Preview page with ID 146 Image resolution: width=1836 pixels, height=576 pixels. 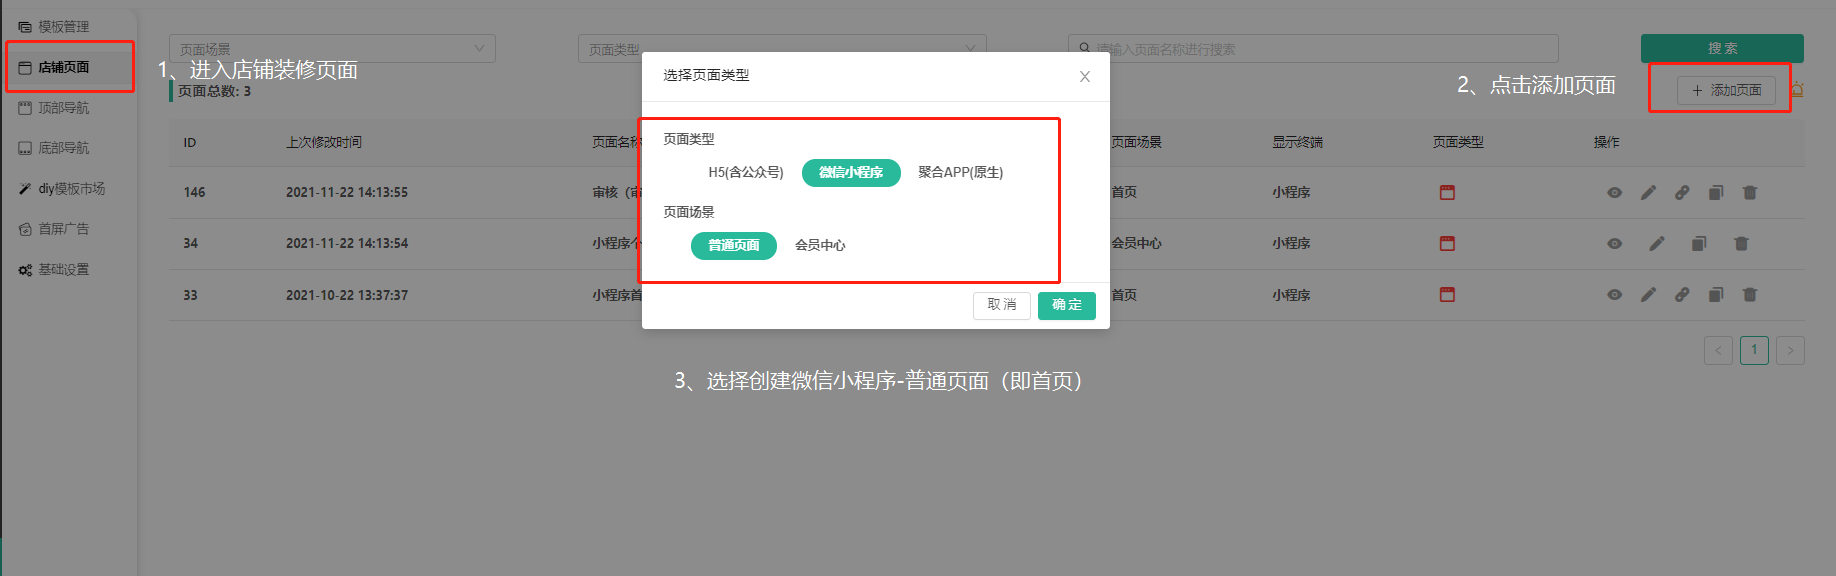(x=1614, y=193)
